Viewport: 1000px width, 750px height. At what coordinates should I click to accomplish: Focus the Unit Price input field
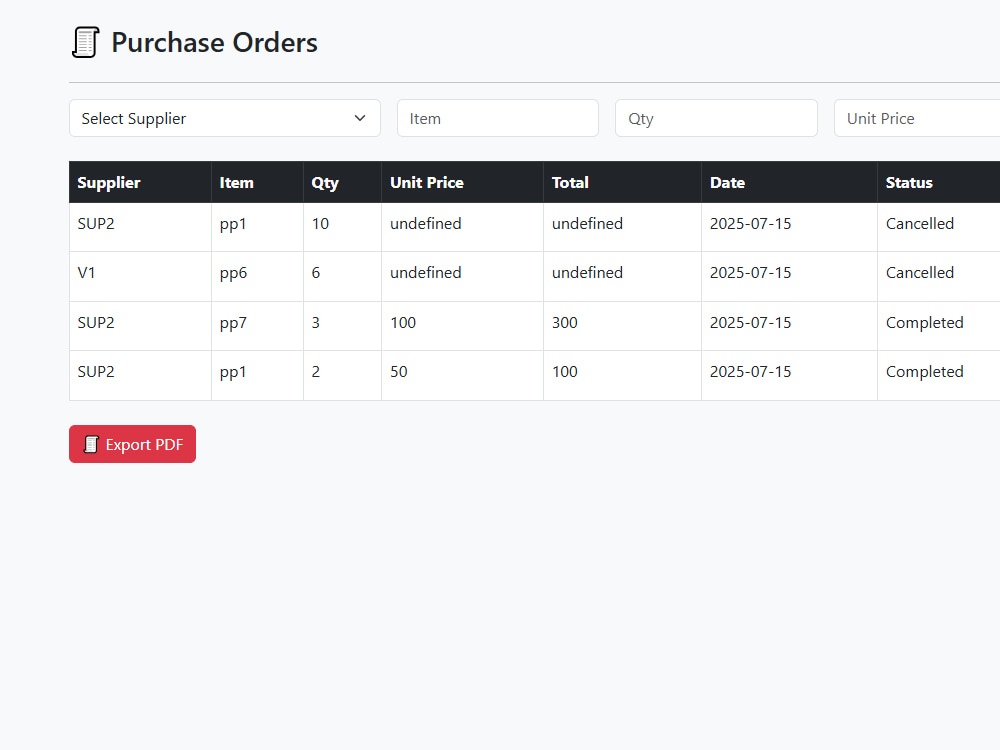pos(917,118)
